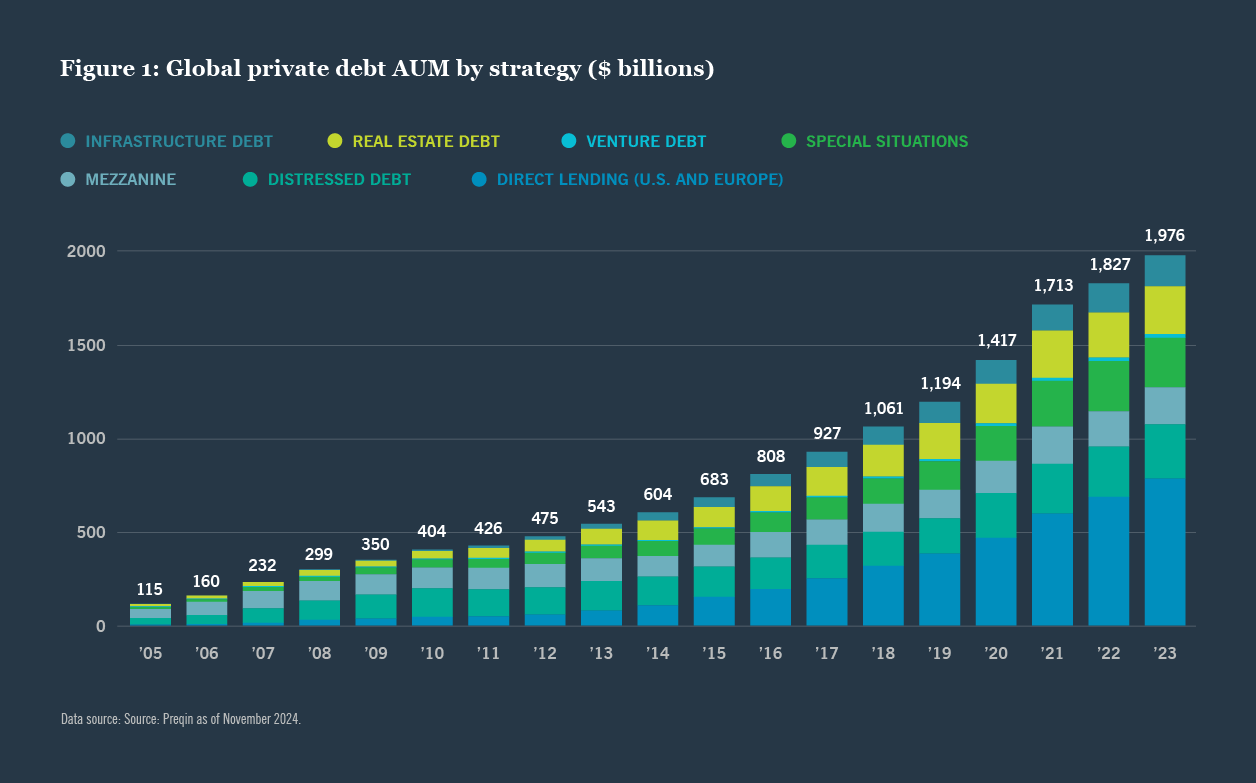Click the Venture Debt legend color dot
Screen dimensions: 1256x783
[x=569, y=141]
